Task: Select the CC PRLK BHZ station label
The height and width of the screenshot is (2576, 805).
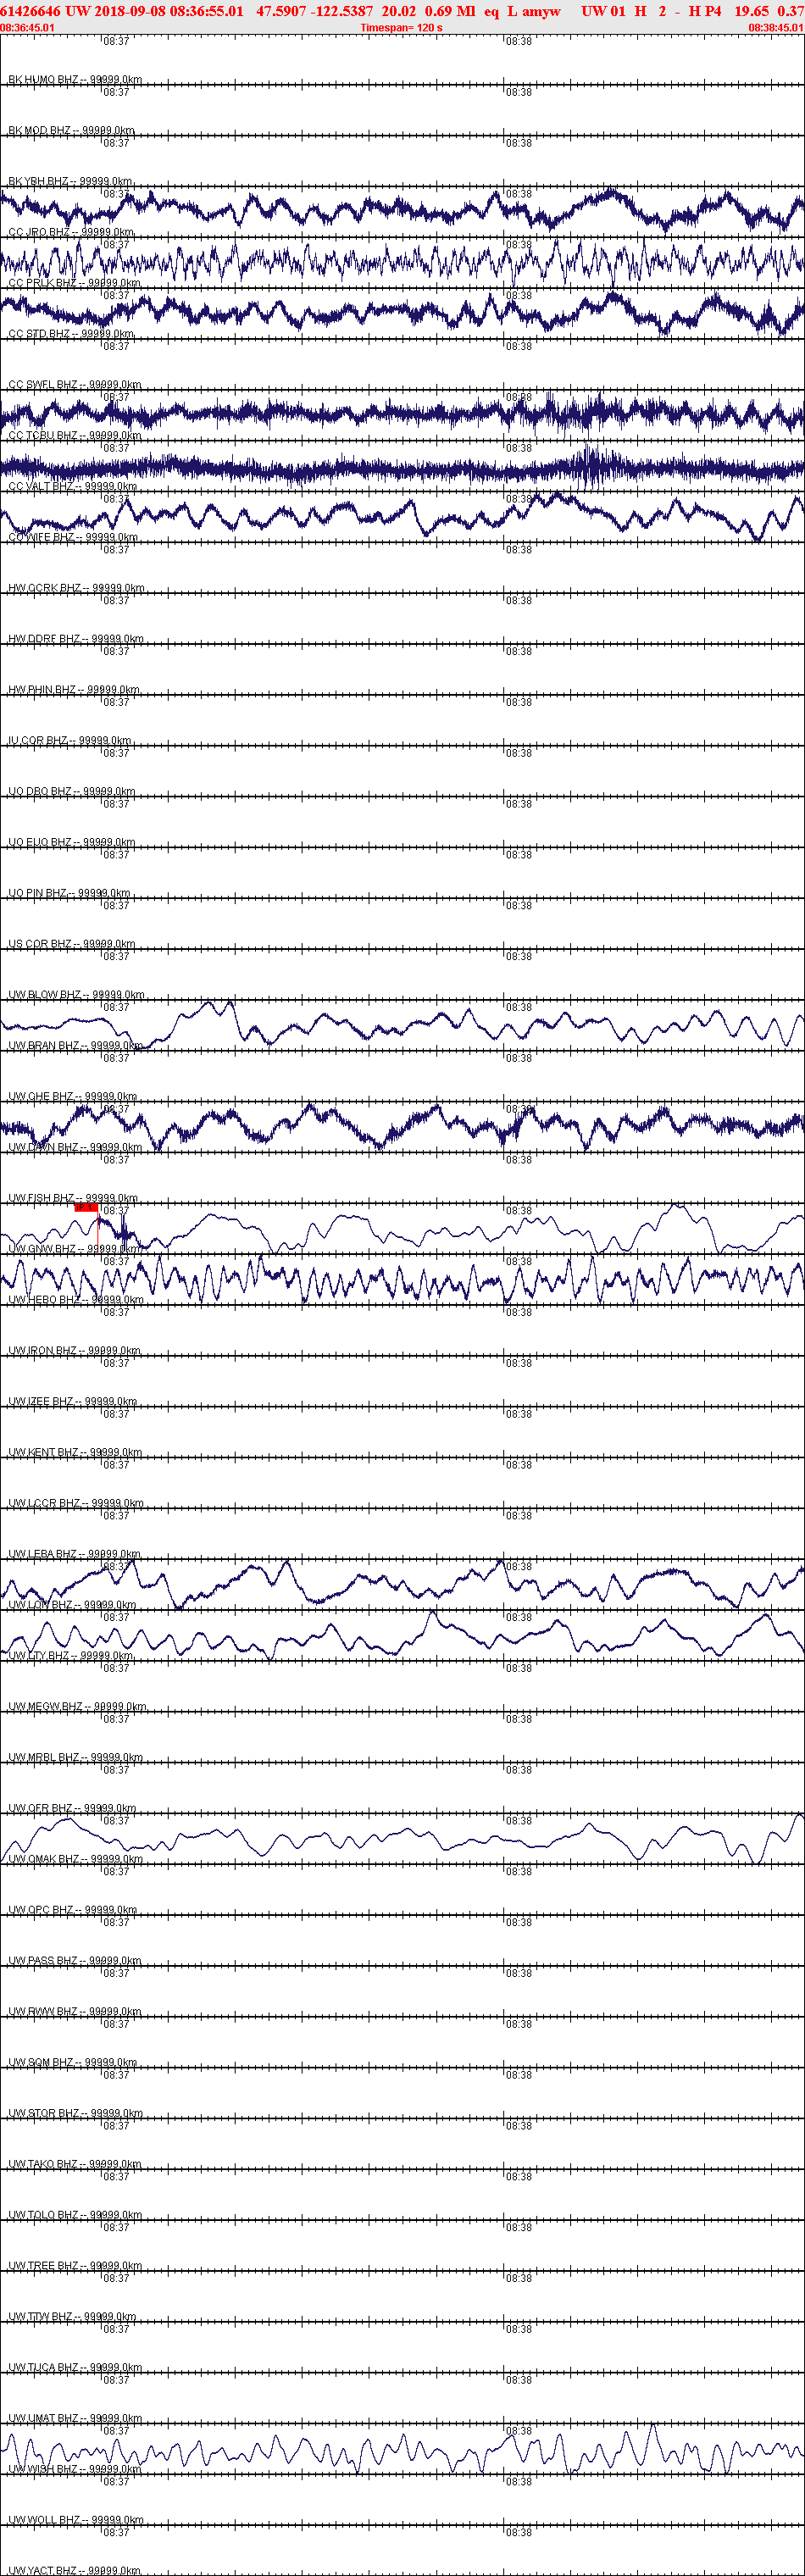Action: [74, 284]
